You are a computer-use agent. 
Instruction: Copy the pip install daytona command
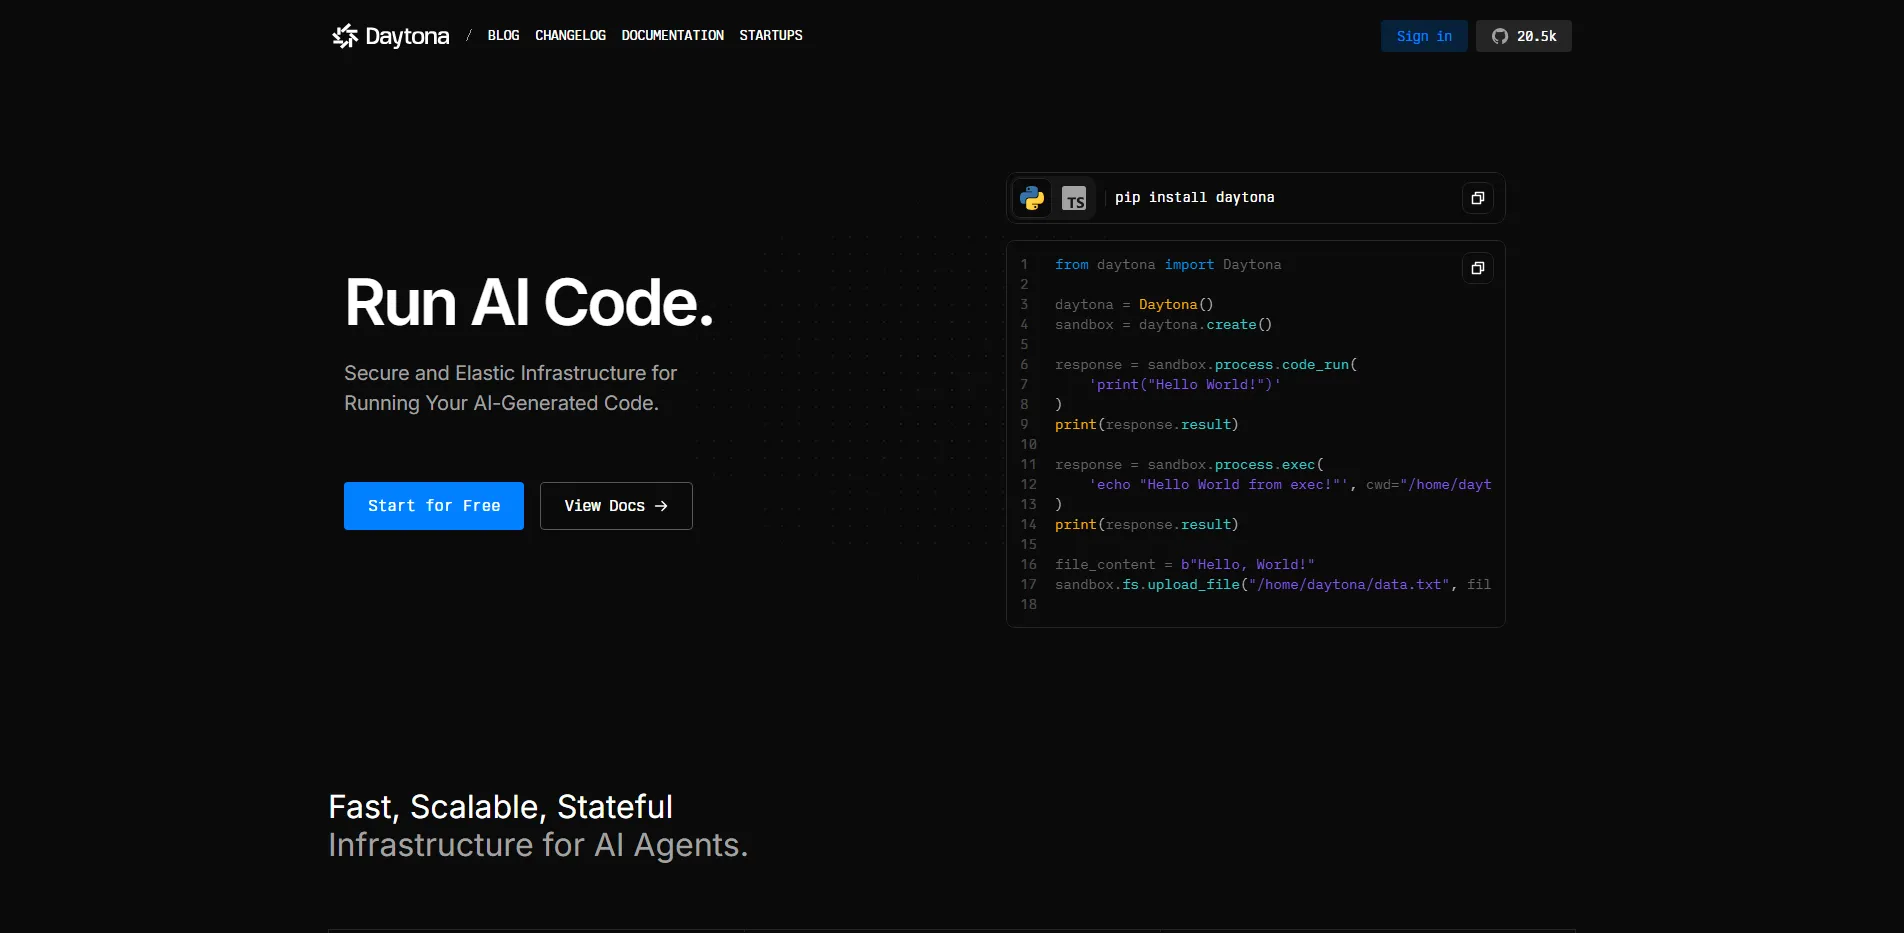pyautogui.click(x=1477, y=198)
